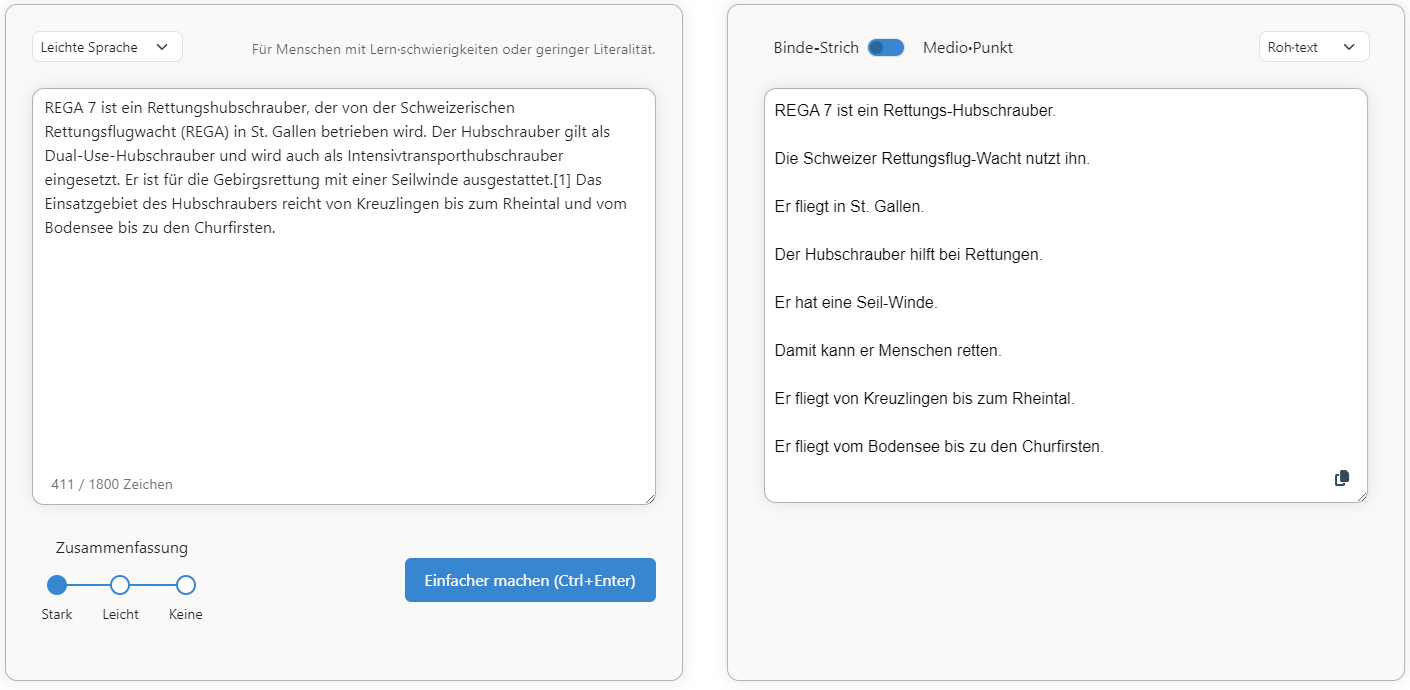The image size is (1410, 690).
Task: Click the line 'Die Schweizer Rettungsflug-Wacht nutzt ihn.'
Action: coord(932,158)
